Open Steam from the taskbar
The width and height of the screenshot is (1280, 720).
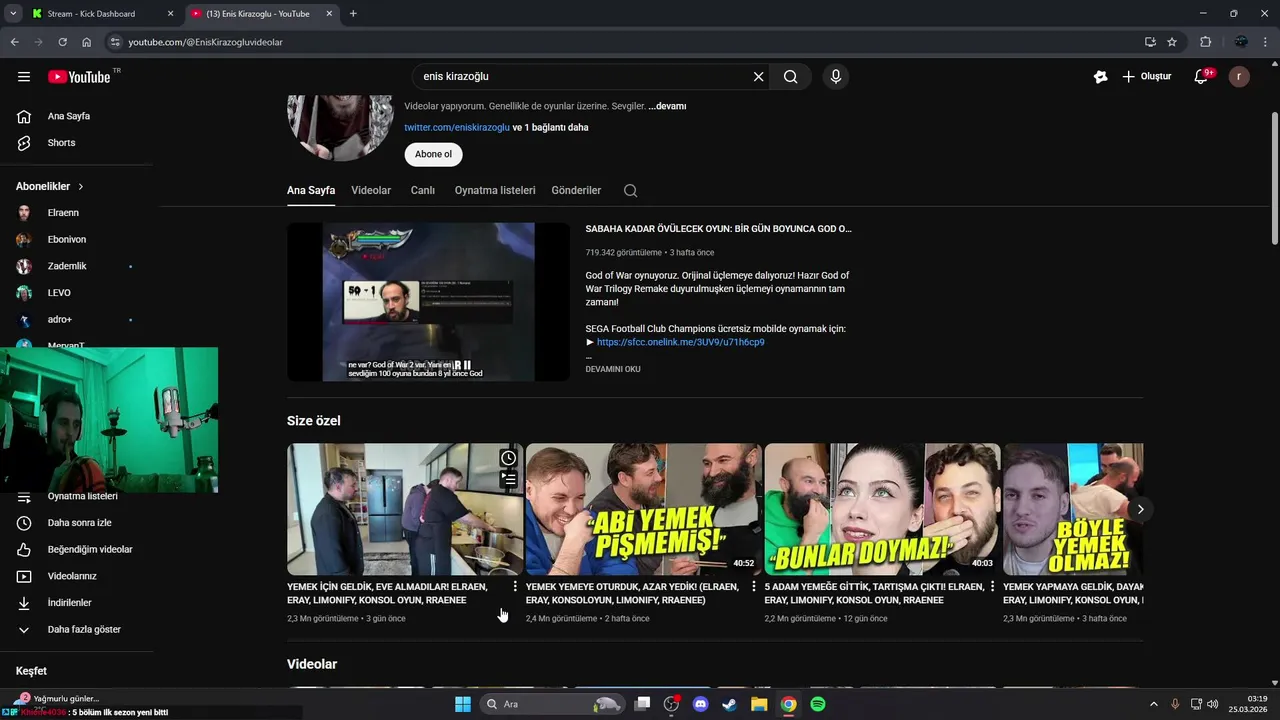[x=730, y=704]
